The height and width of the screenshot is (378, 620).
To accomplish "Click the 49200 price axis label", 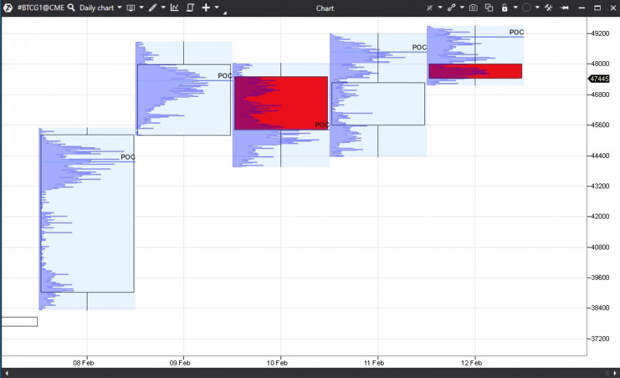I will [x=600, y=34].
